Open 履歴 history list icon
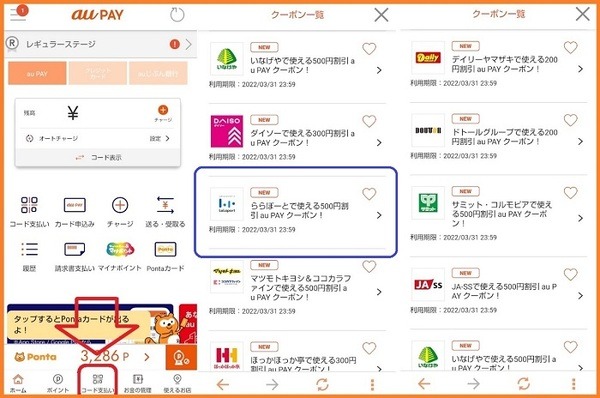This screenshot has width=600, height=398. [29, 250]
